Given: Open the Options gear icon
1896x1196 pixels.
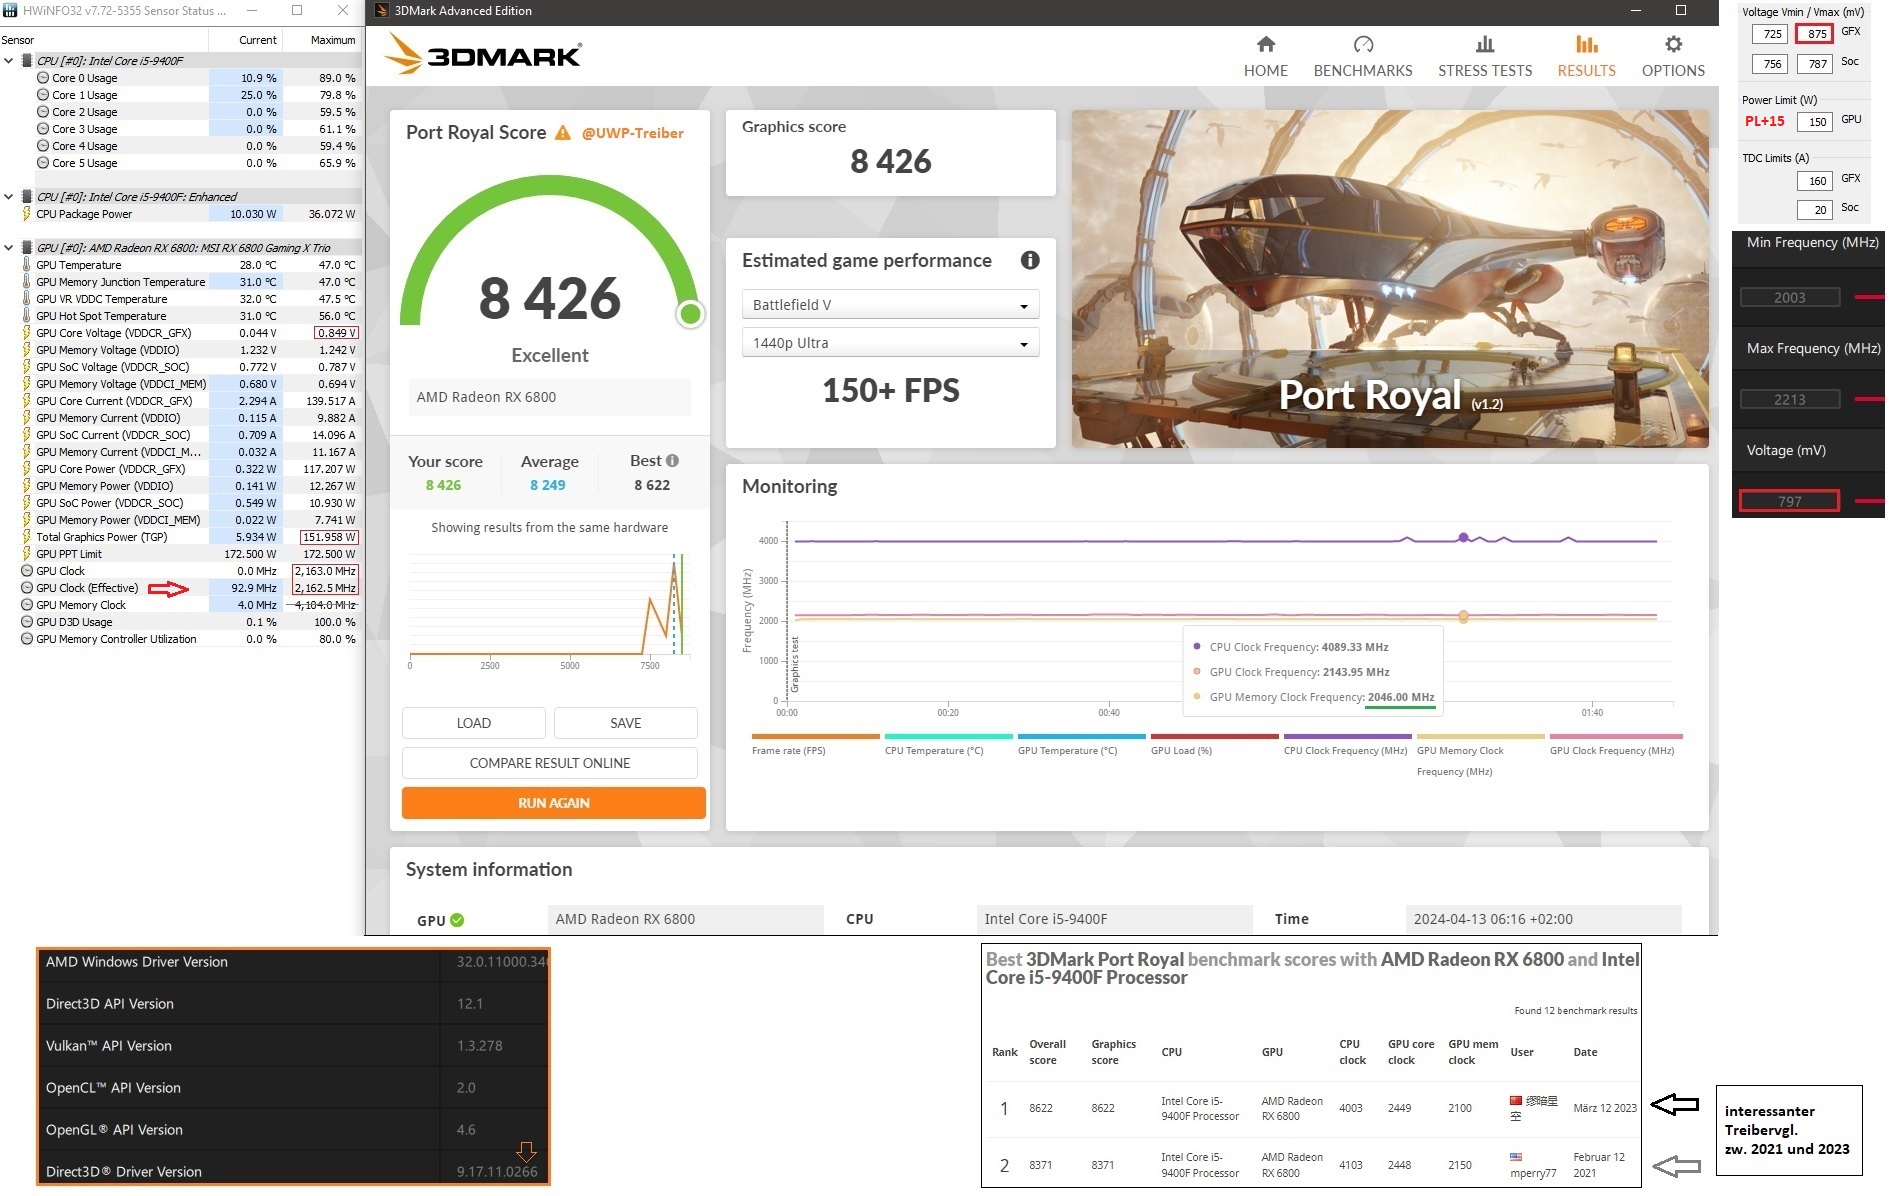Looking at the screenshot, I should [x=1673, y=44].
